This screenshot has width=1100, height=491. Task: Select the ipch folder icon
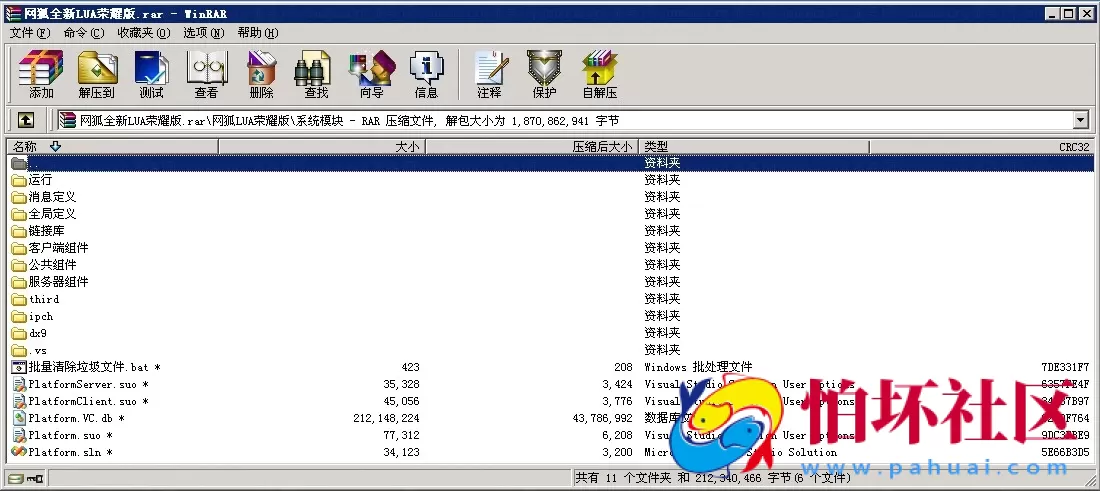point(19,316)
